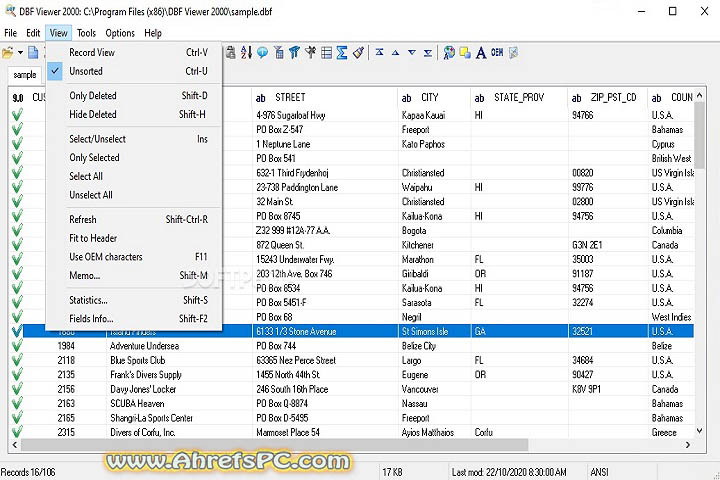Open the Options menu
The image size is (720, 480).
pos(120,33)
